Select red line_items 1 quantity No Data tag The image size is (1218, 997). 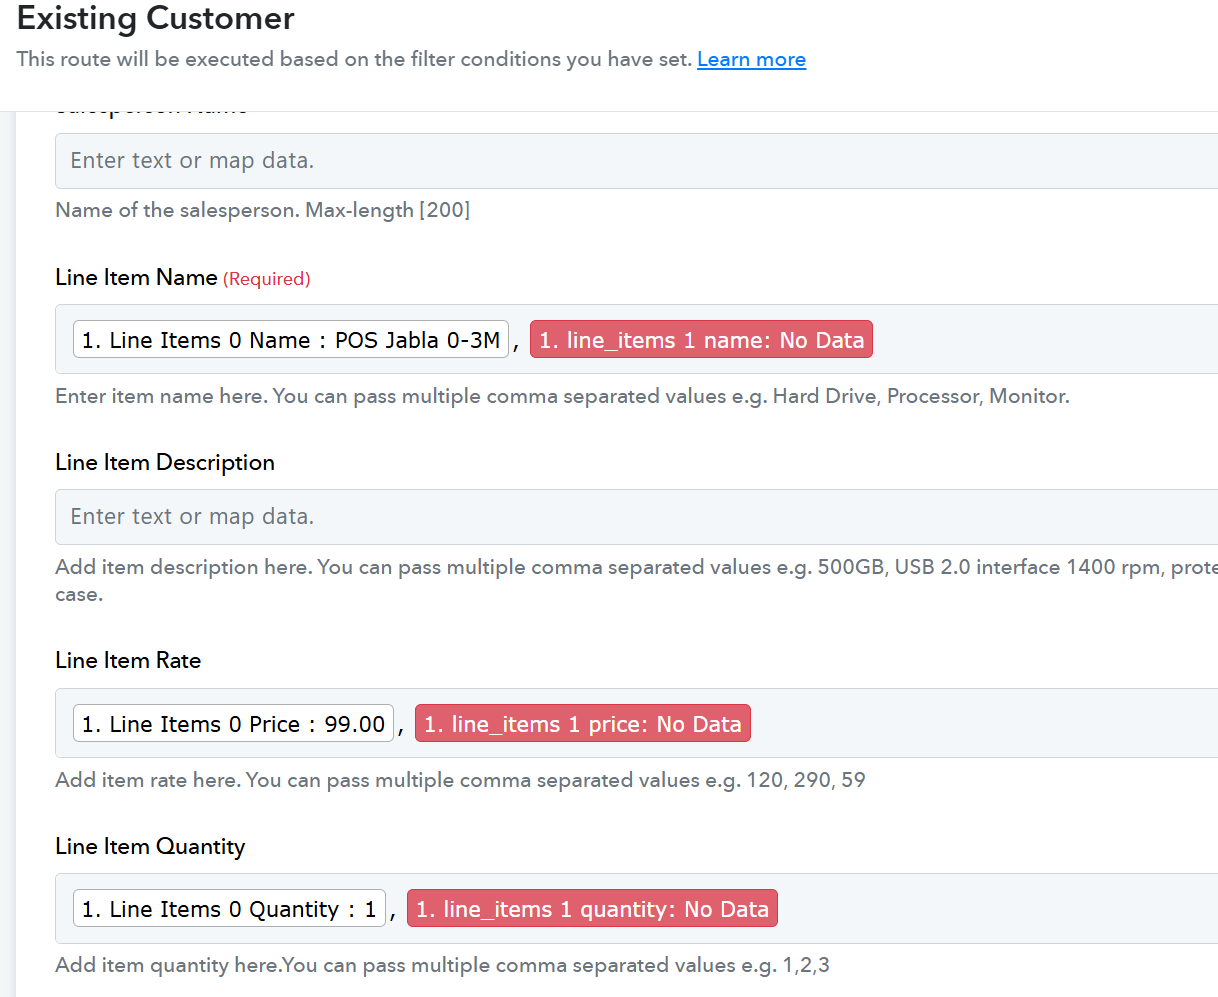[x=592, y=909]
